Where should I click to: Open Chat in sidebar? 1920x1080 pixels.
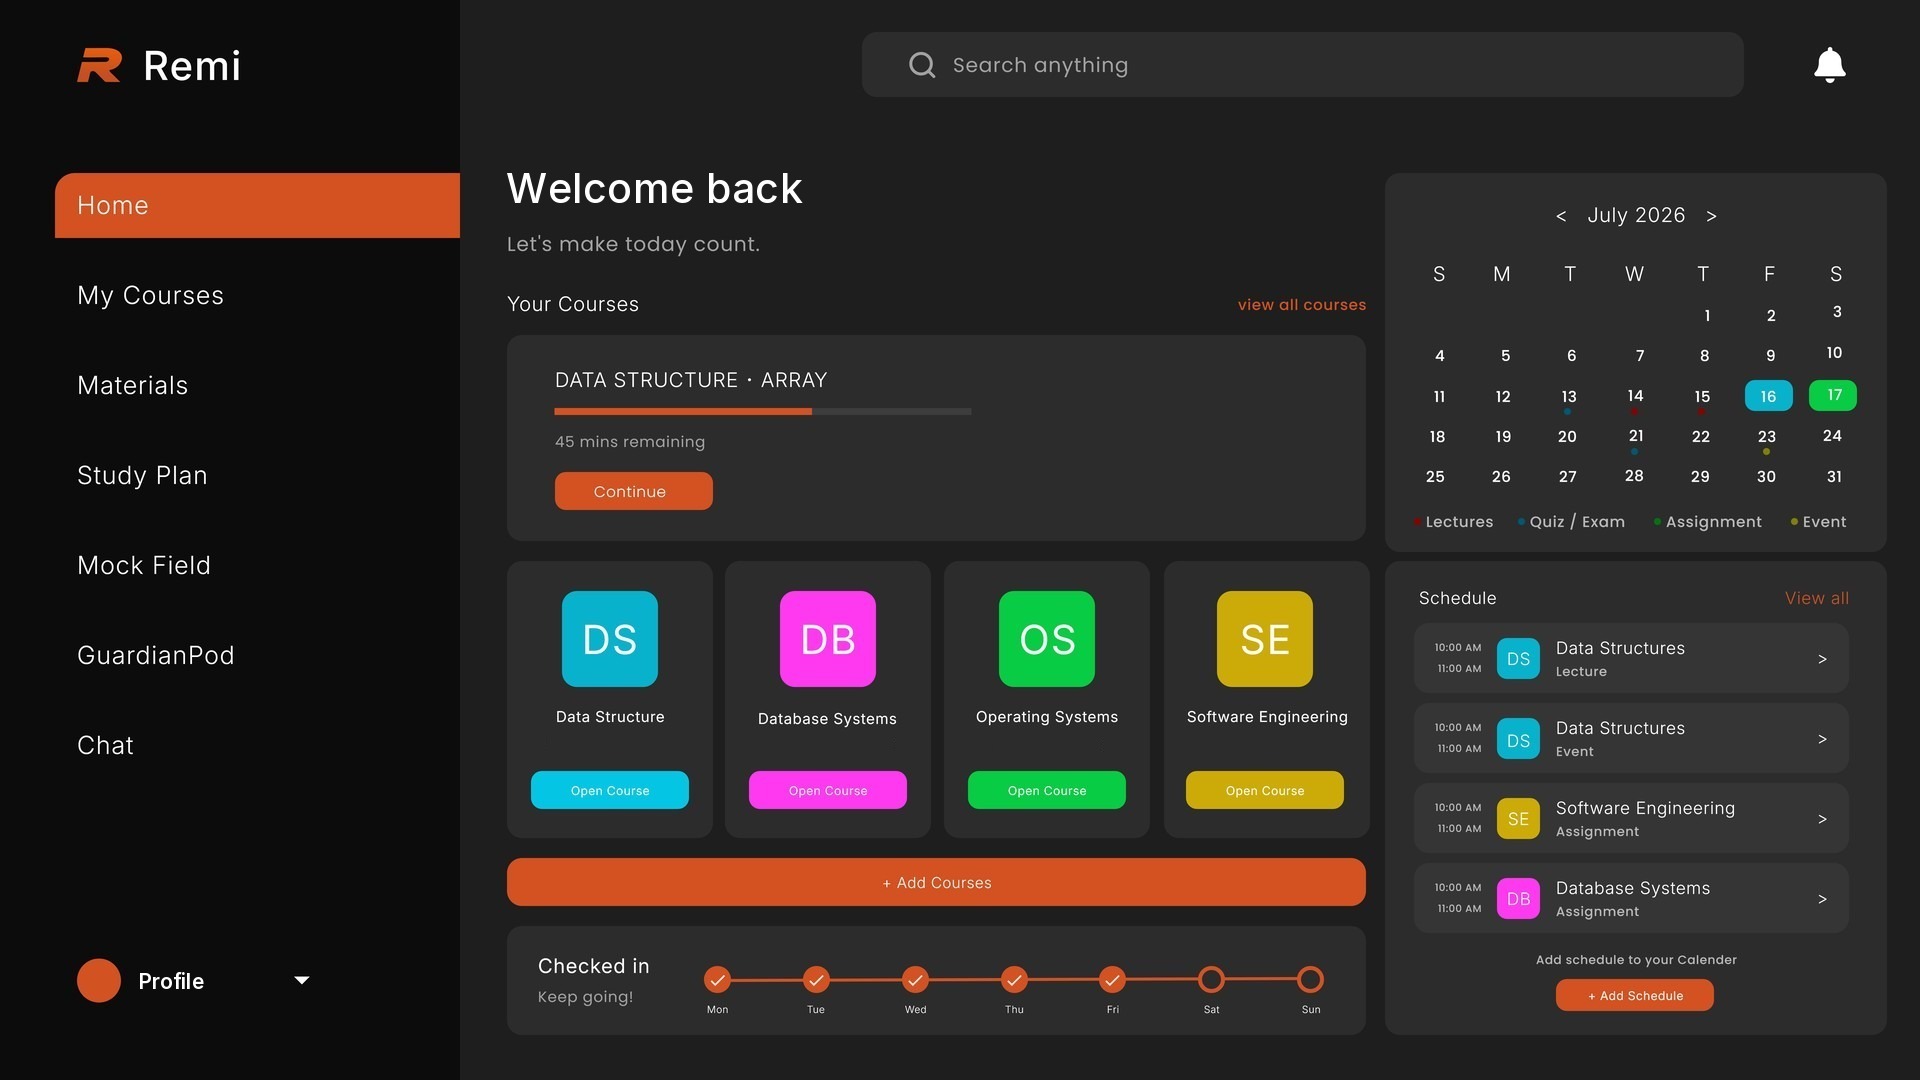click(x=105, y=745)
